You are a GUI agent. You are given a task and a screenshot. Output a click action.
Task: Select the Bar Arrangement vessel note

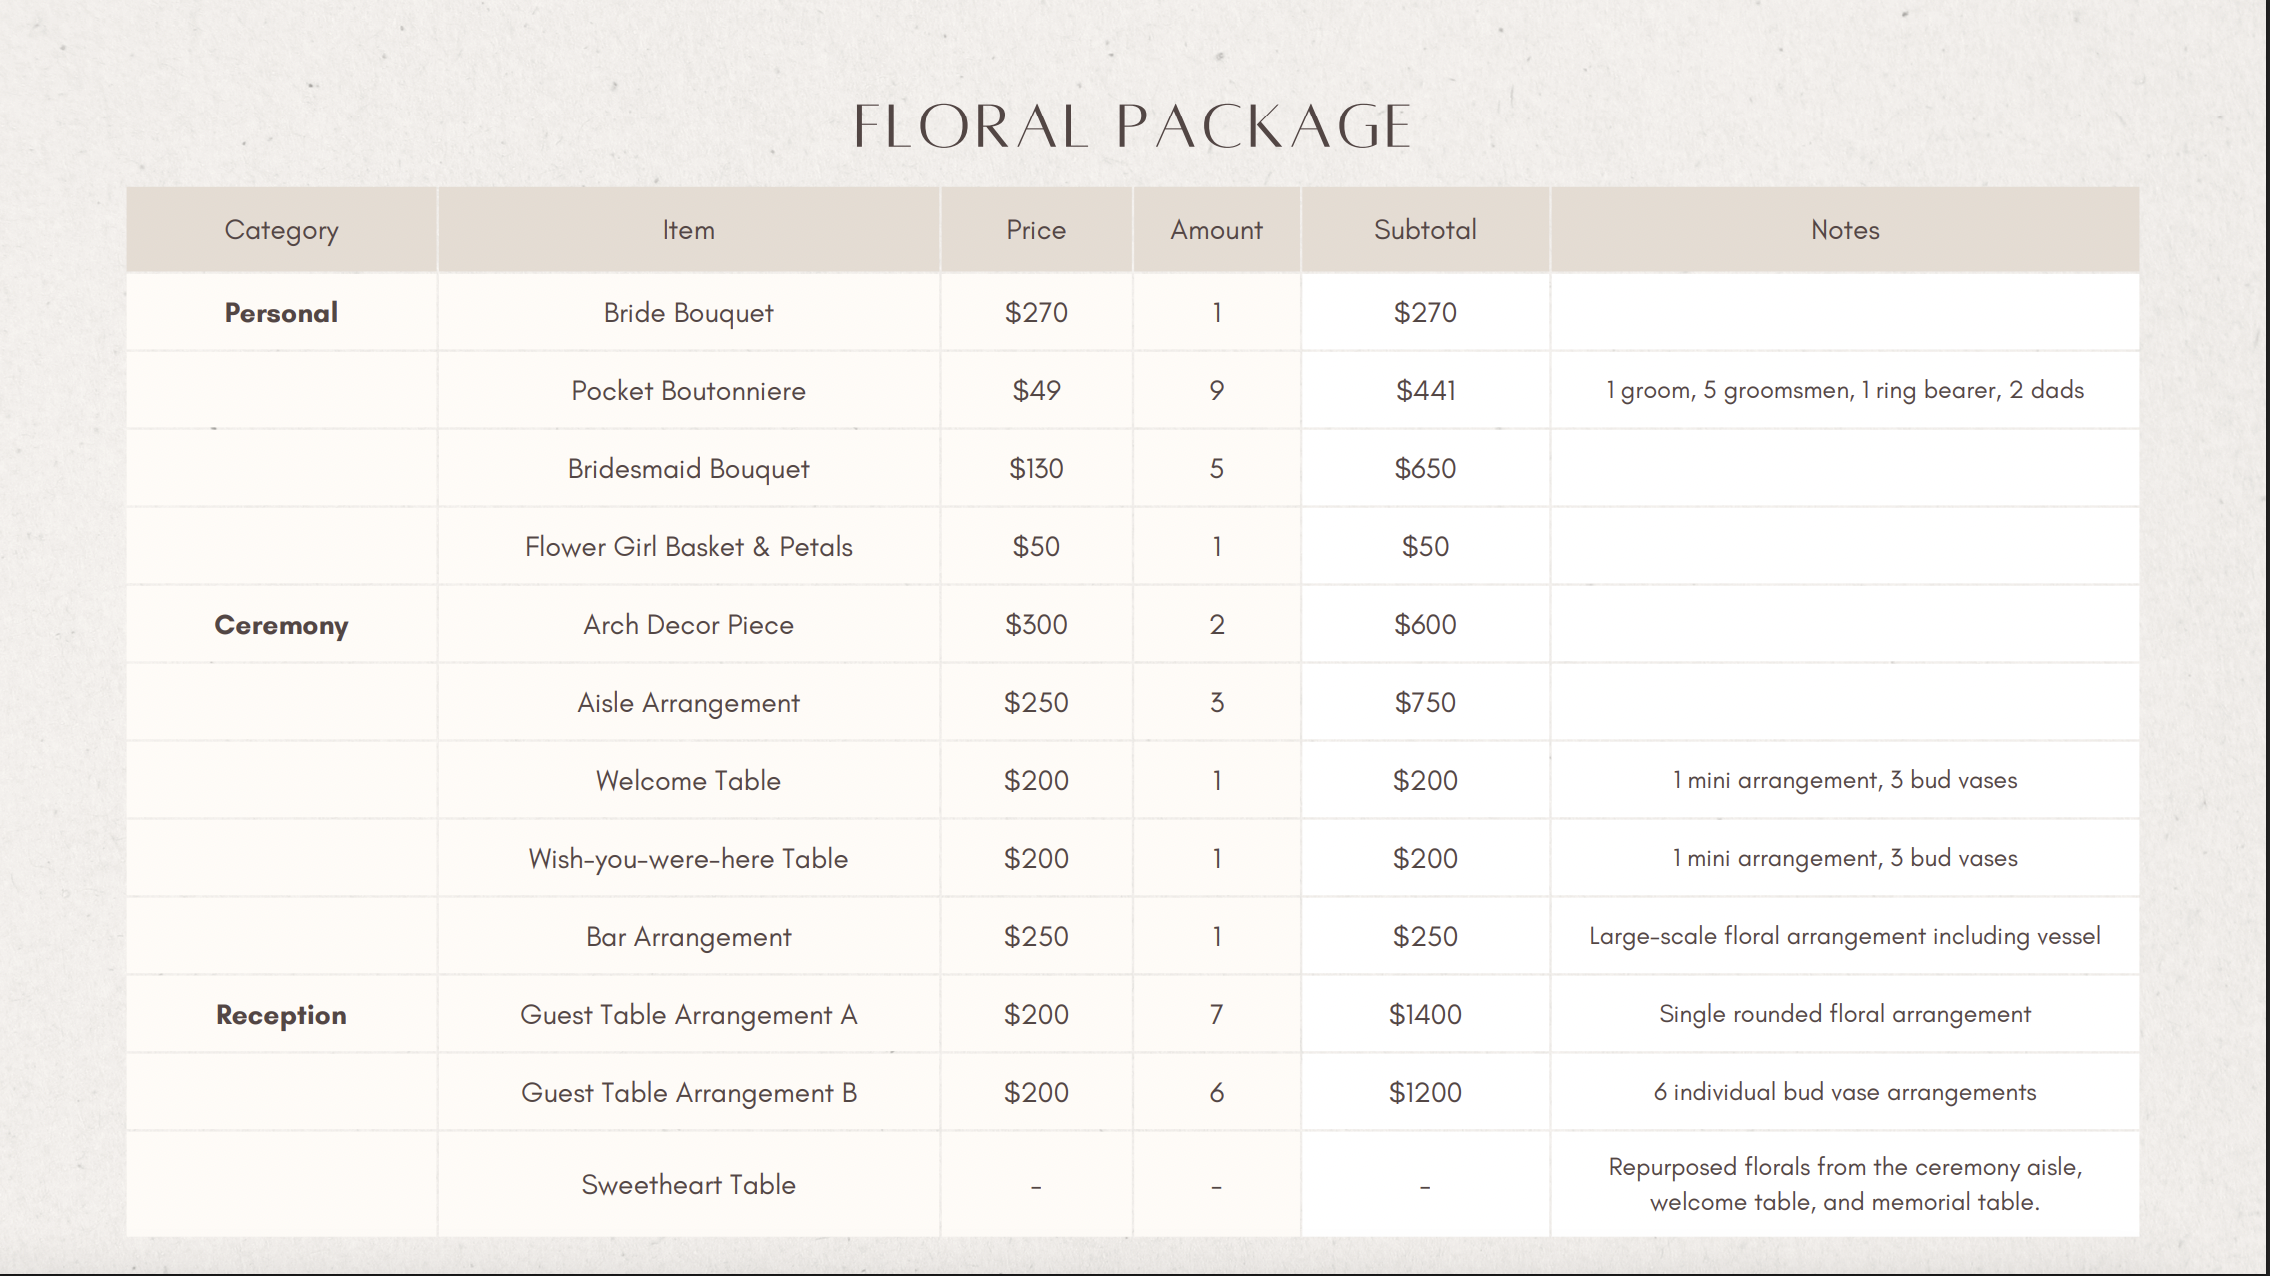coord(1845,937)
